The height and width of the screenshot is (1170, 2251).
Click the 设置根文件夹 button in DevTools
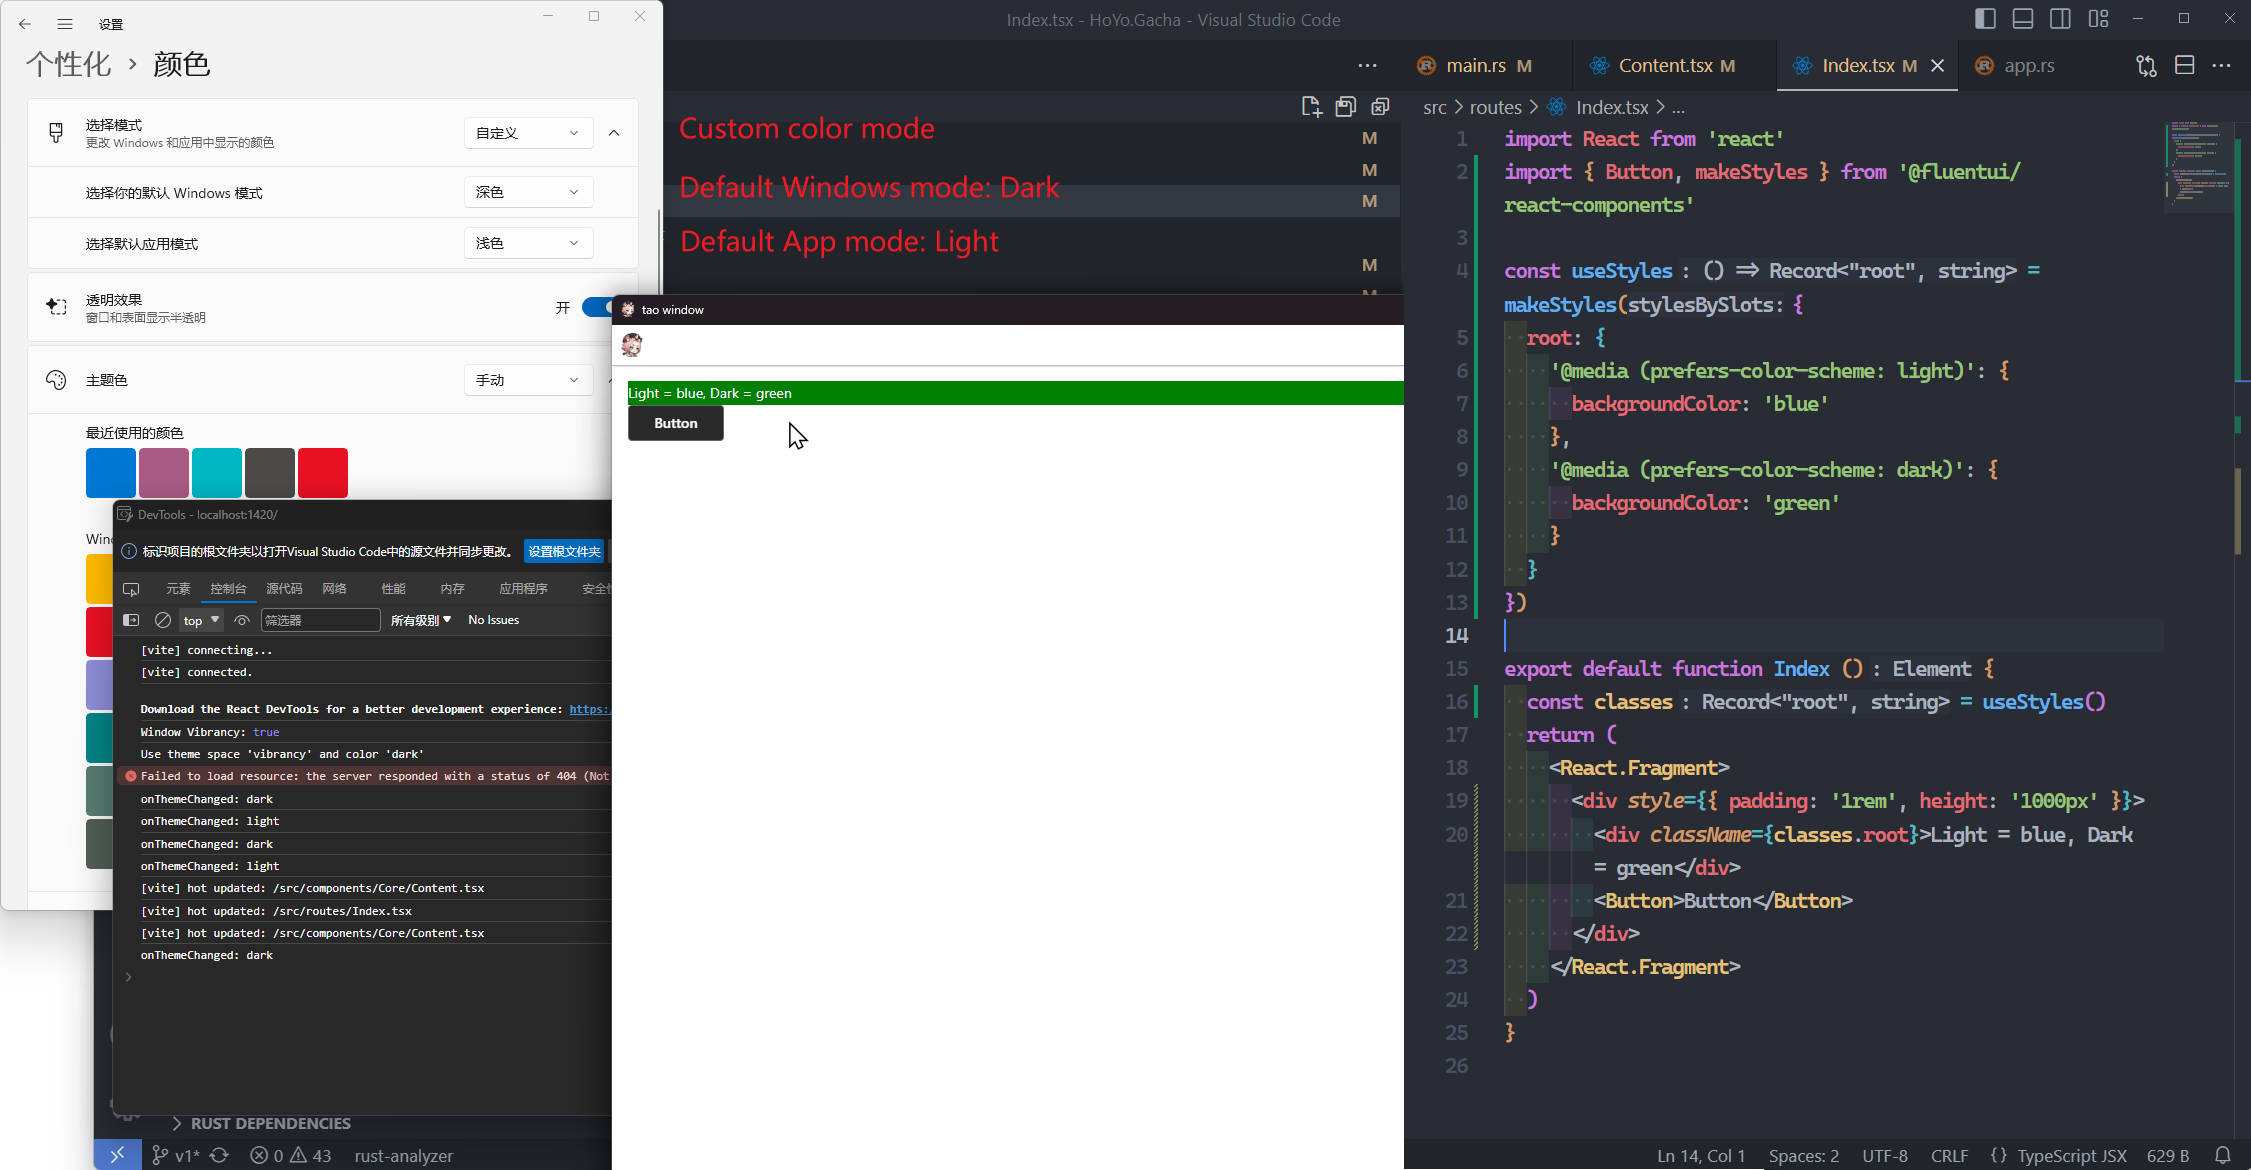[x=563, y=551]
